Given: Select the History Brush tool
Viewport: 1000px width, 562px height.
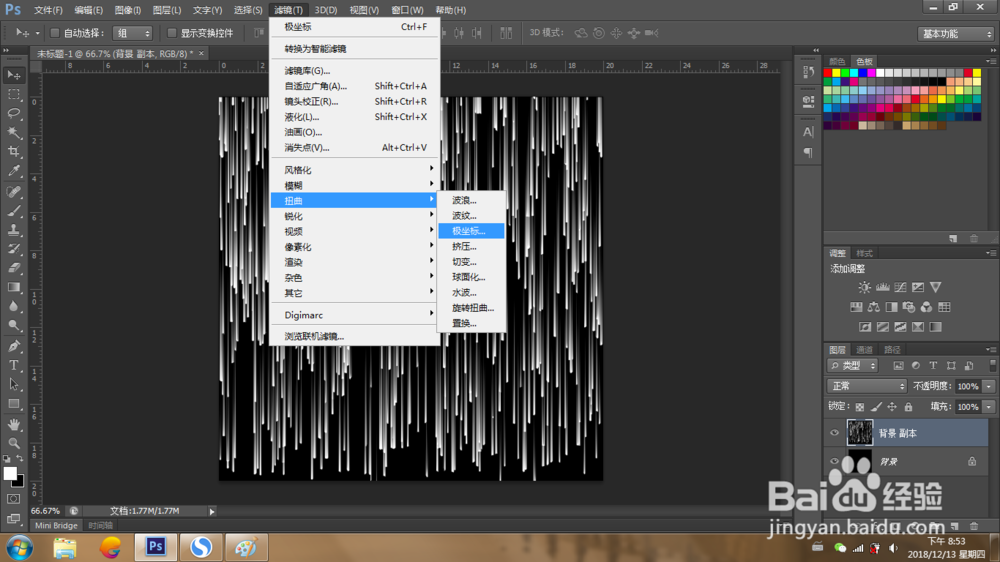Looking at the screenshot, I should (13, 249).
